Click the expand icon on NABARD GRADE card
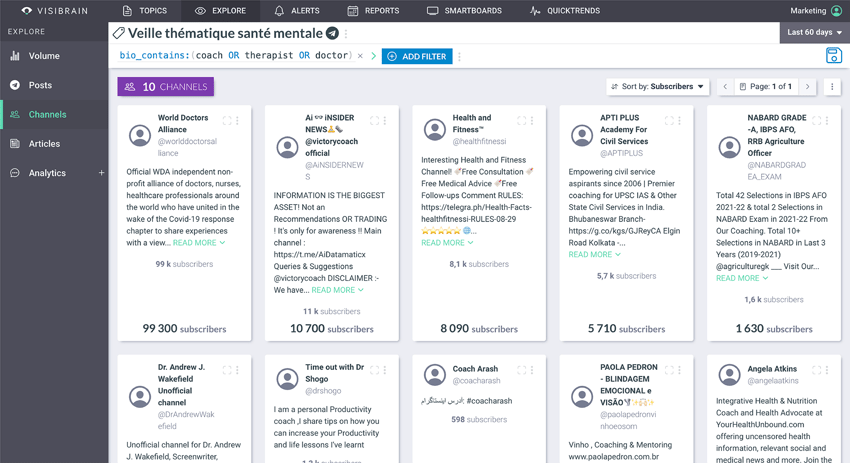 click(816, 121)
